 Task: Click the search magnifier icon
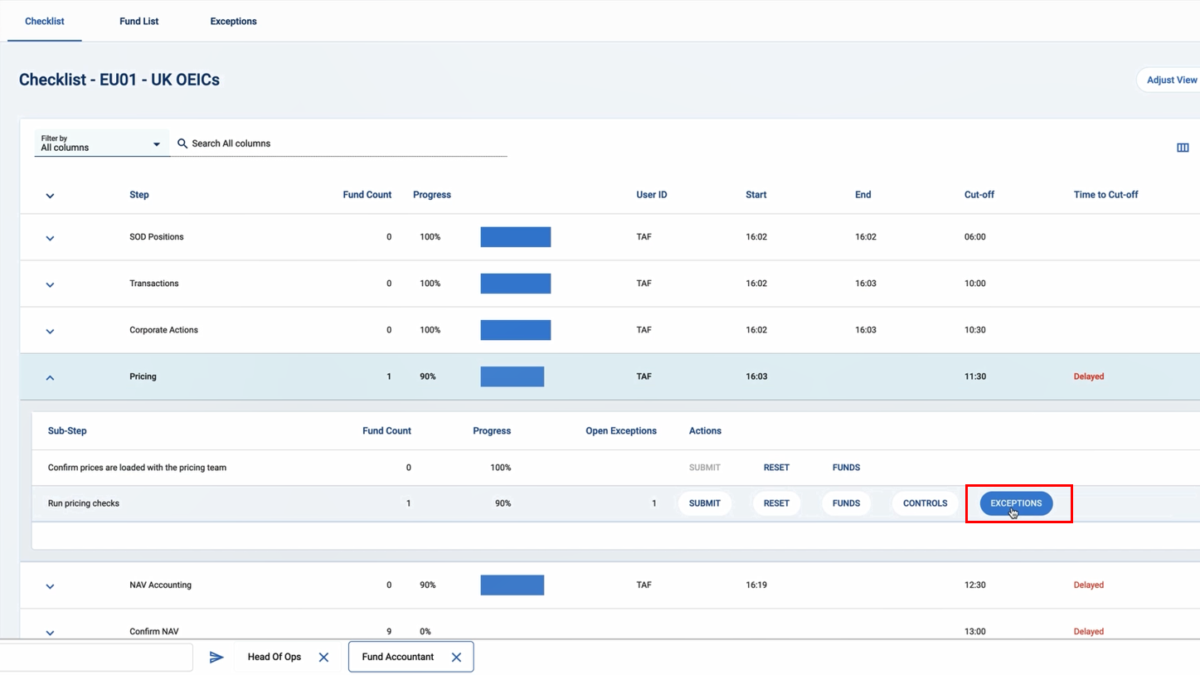click(182, 144)
